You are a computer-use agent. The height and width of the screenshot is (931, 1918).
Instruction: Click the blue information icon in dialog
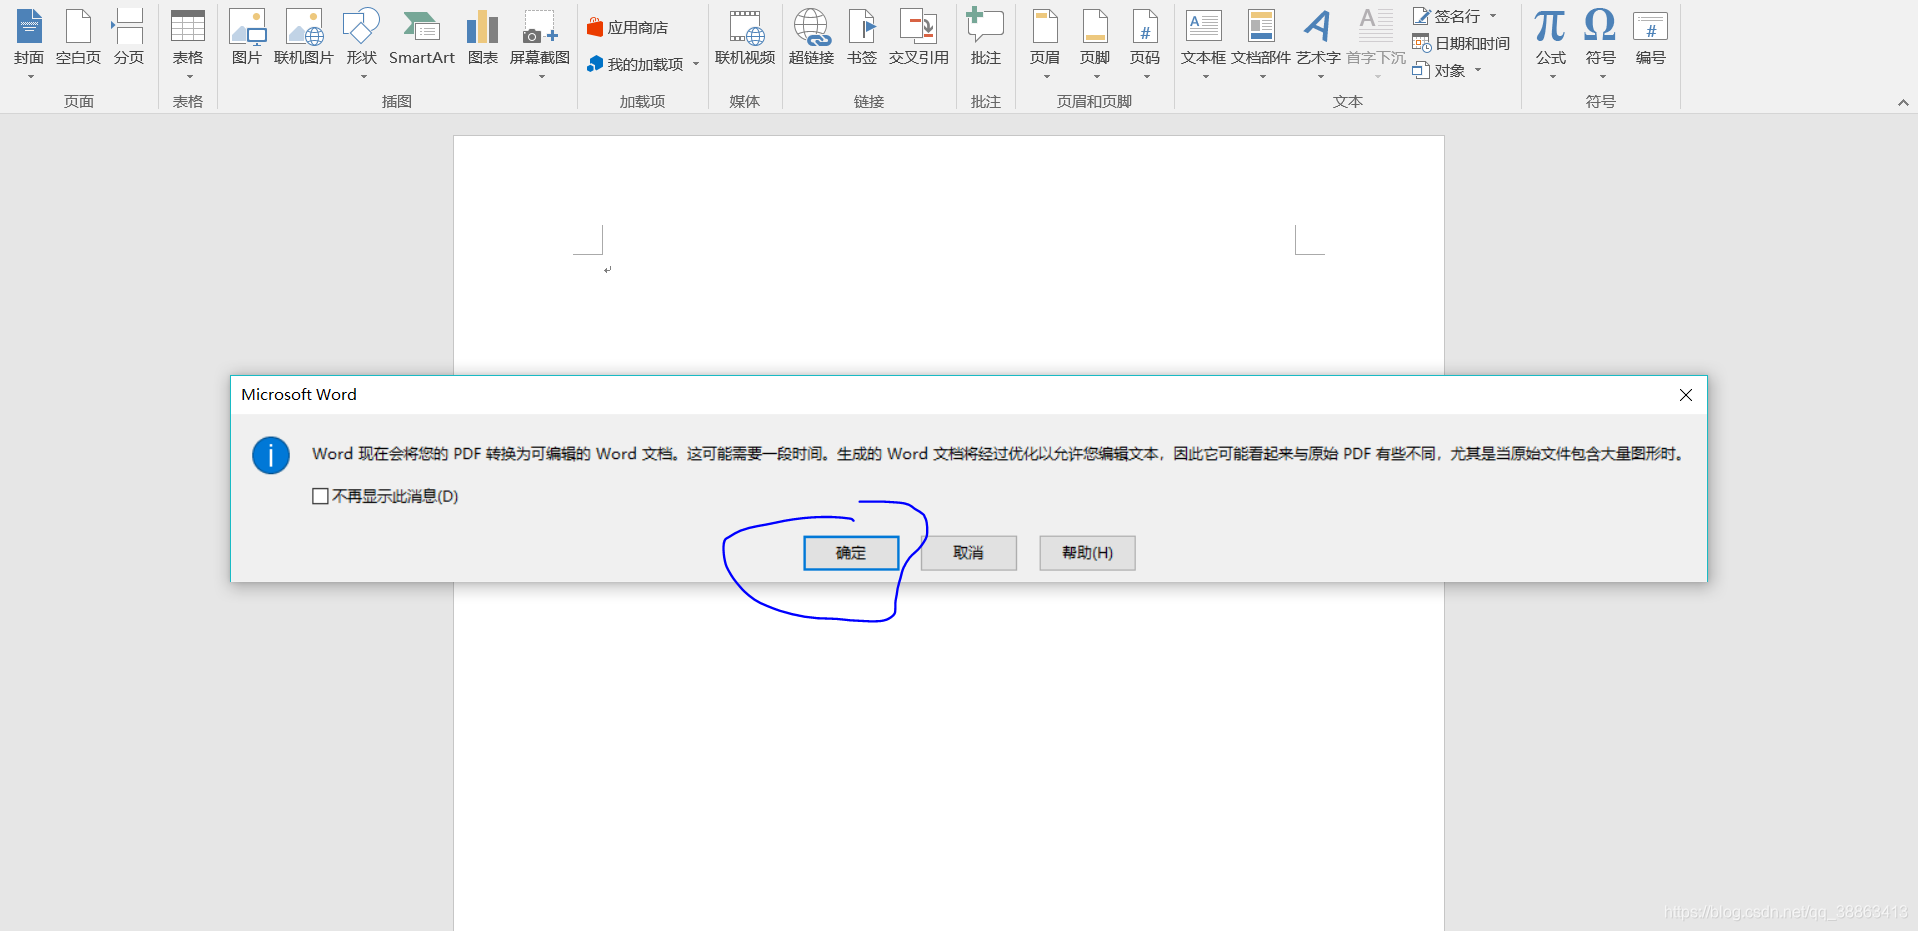point(271,455)
